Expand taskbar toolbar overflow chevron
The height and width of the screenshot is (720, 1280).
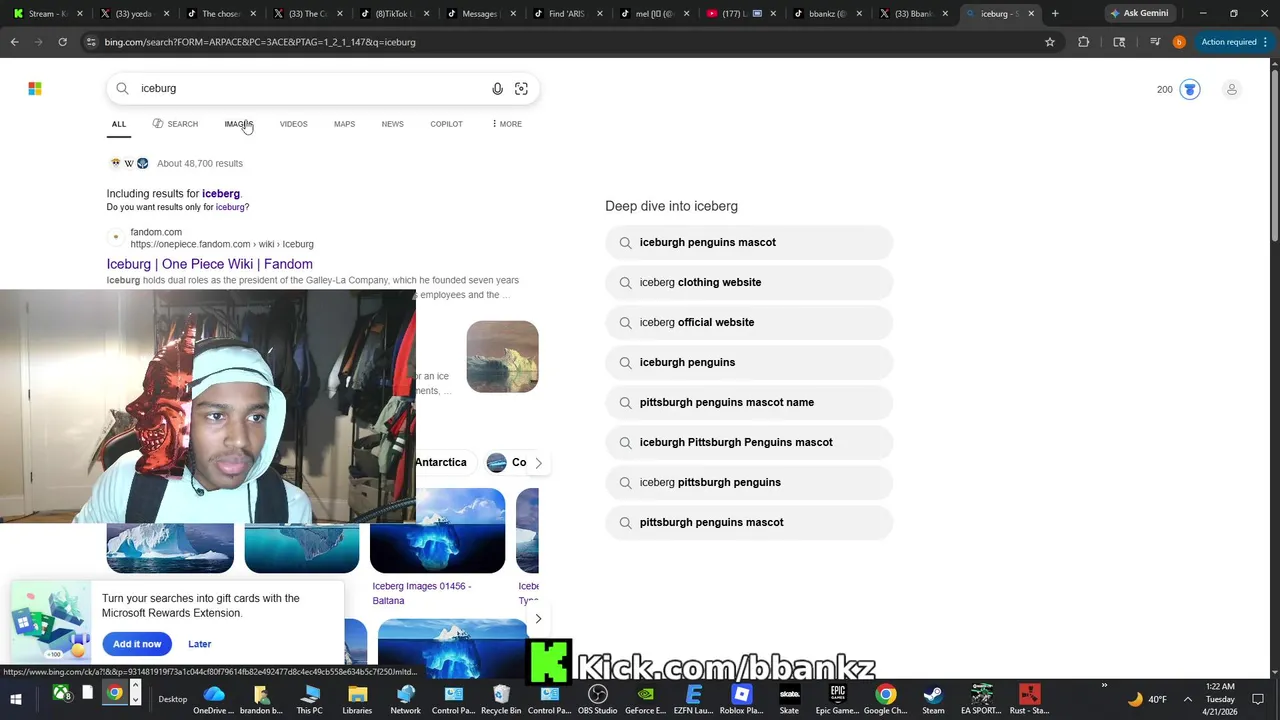click(x=1104, y=686)
